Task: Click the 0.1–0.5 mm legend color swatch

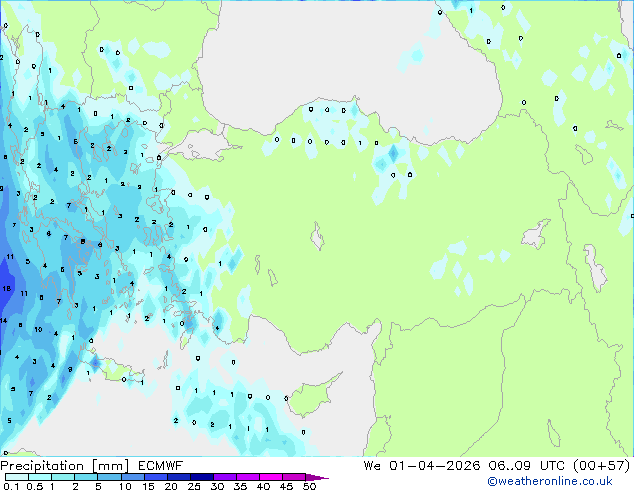Action: click(17, 477)
